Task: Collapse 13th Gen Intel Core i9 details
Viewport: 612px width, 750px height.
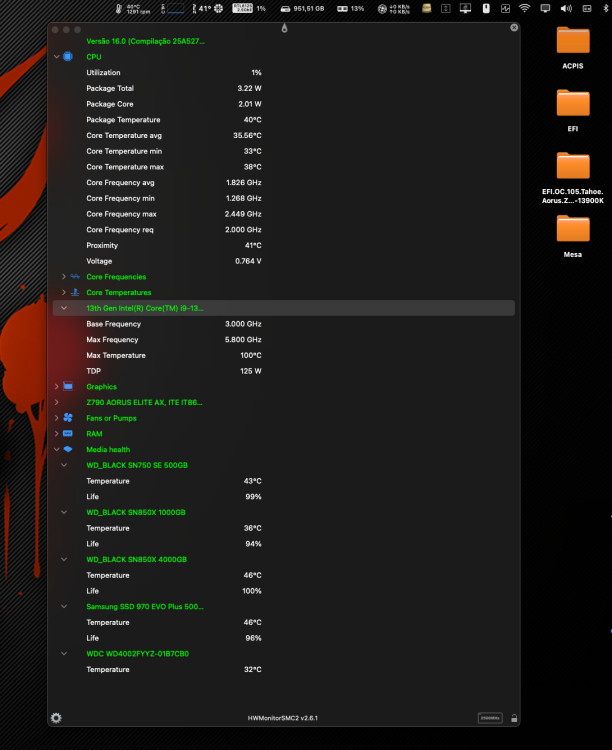Action: (x=64, y=308)
